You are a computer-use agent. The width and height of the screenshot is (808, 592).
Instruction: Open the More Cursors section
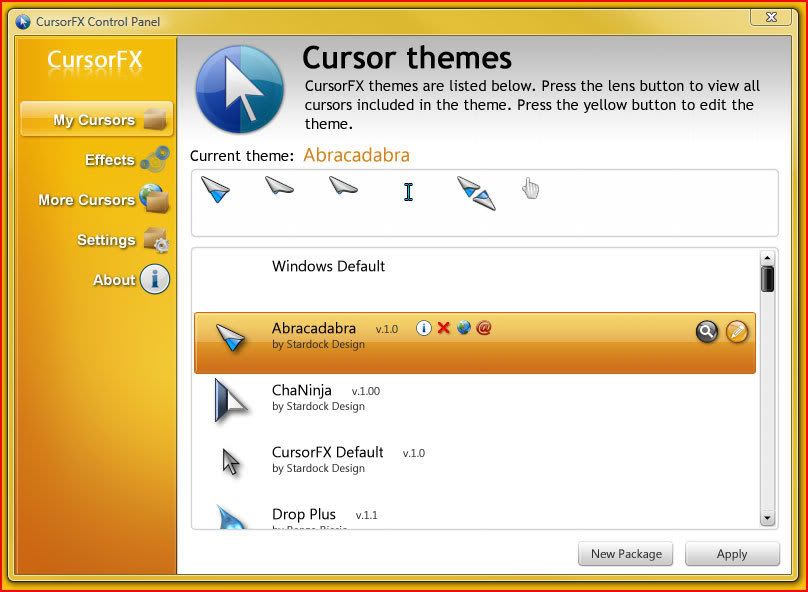click(x=88, y=200)
